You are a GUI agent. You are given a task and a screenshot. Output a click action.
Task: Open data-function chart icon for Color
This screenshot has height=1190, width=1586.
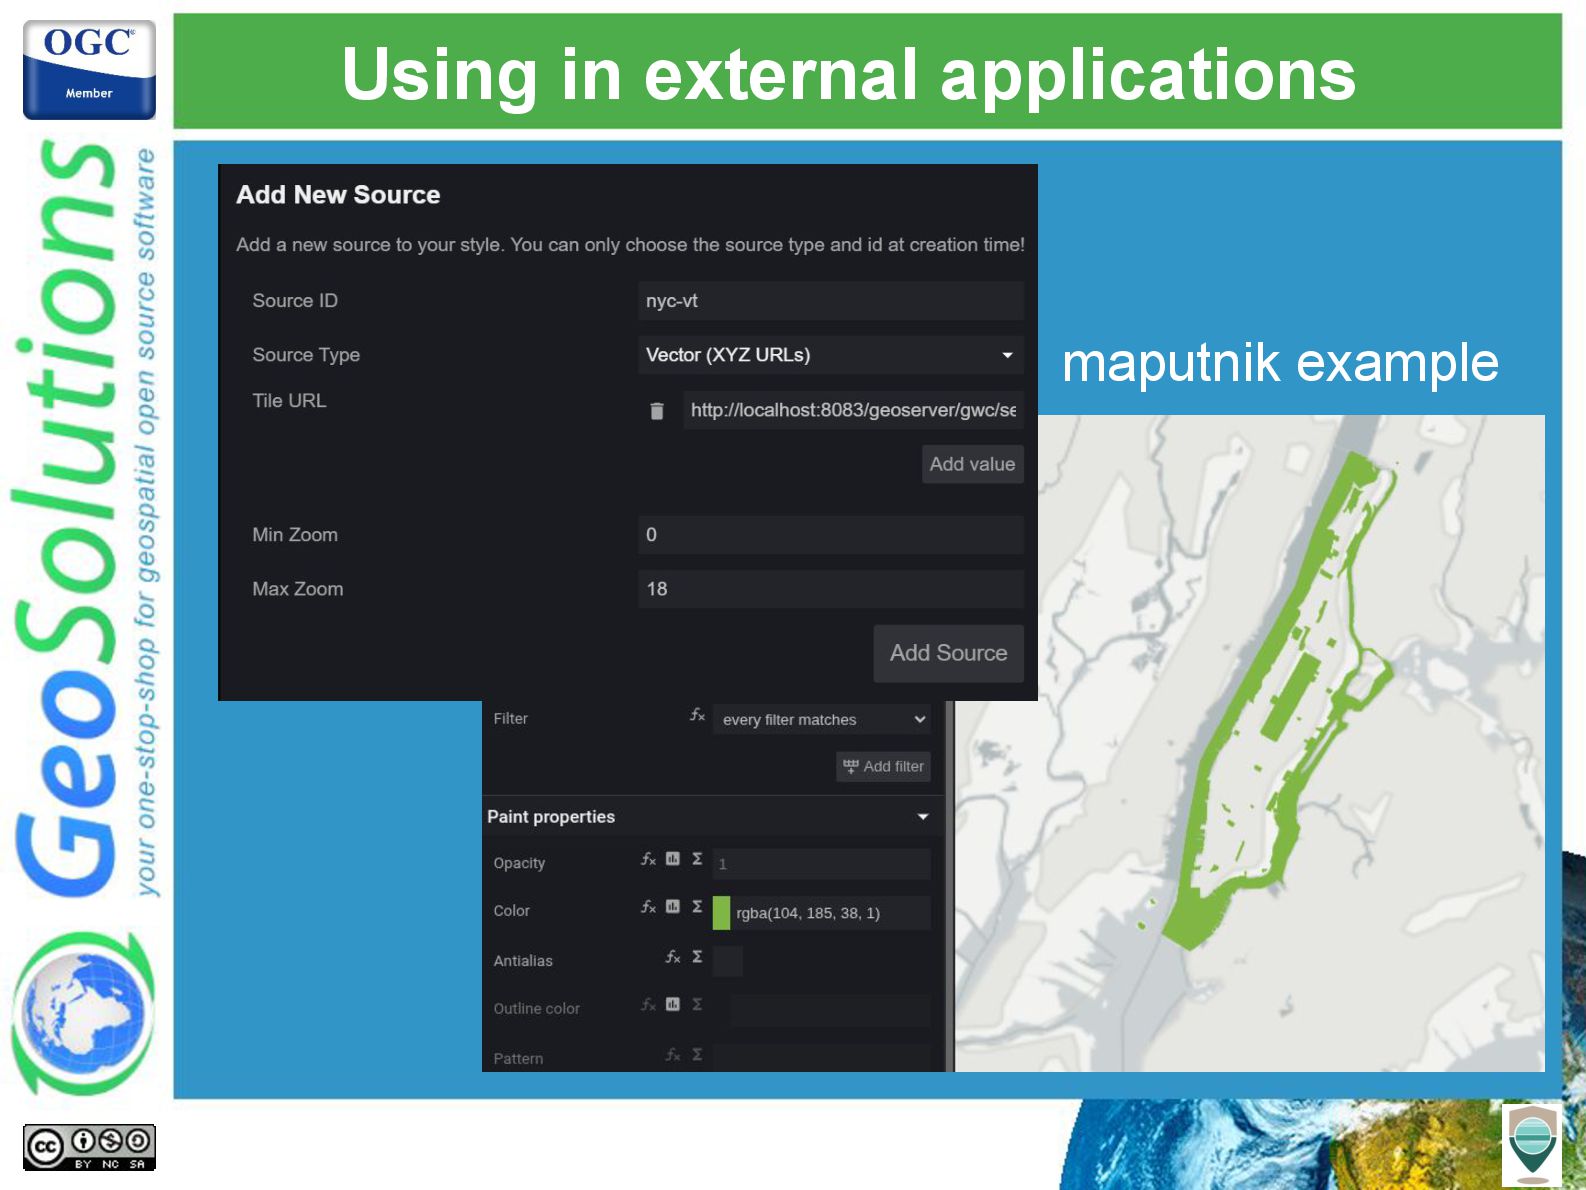673,907
